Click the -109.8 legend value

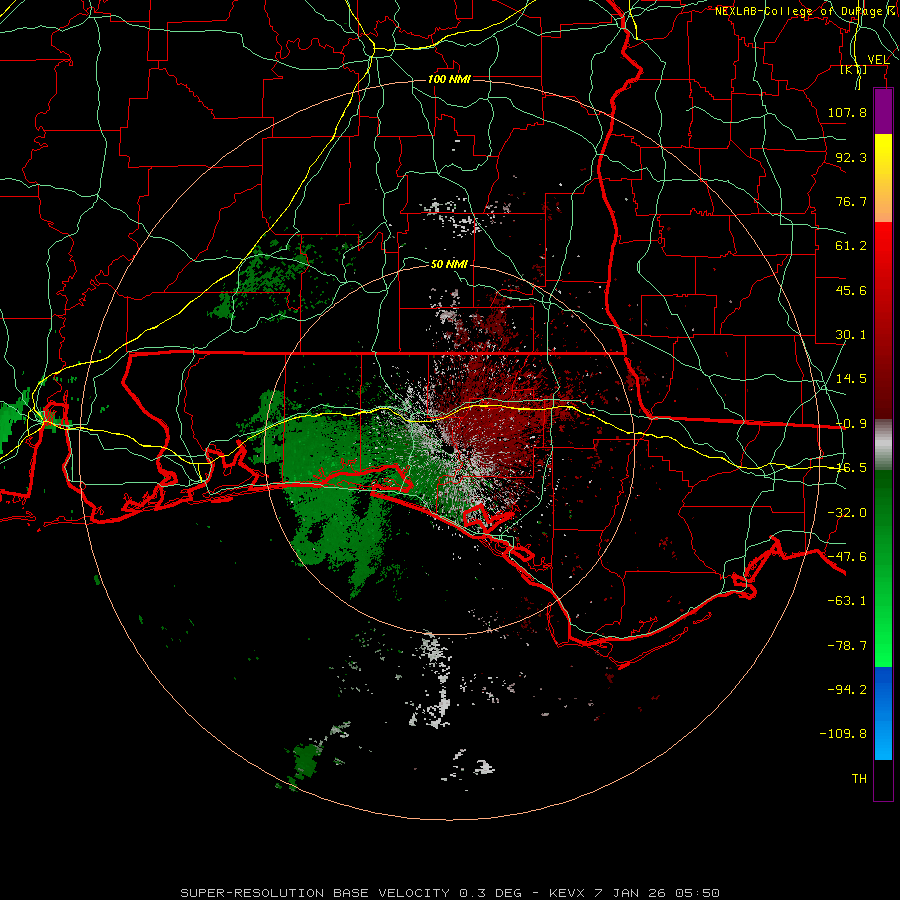click(x=843, y=734)
